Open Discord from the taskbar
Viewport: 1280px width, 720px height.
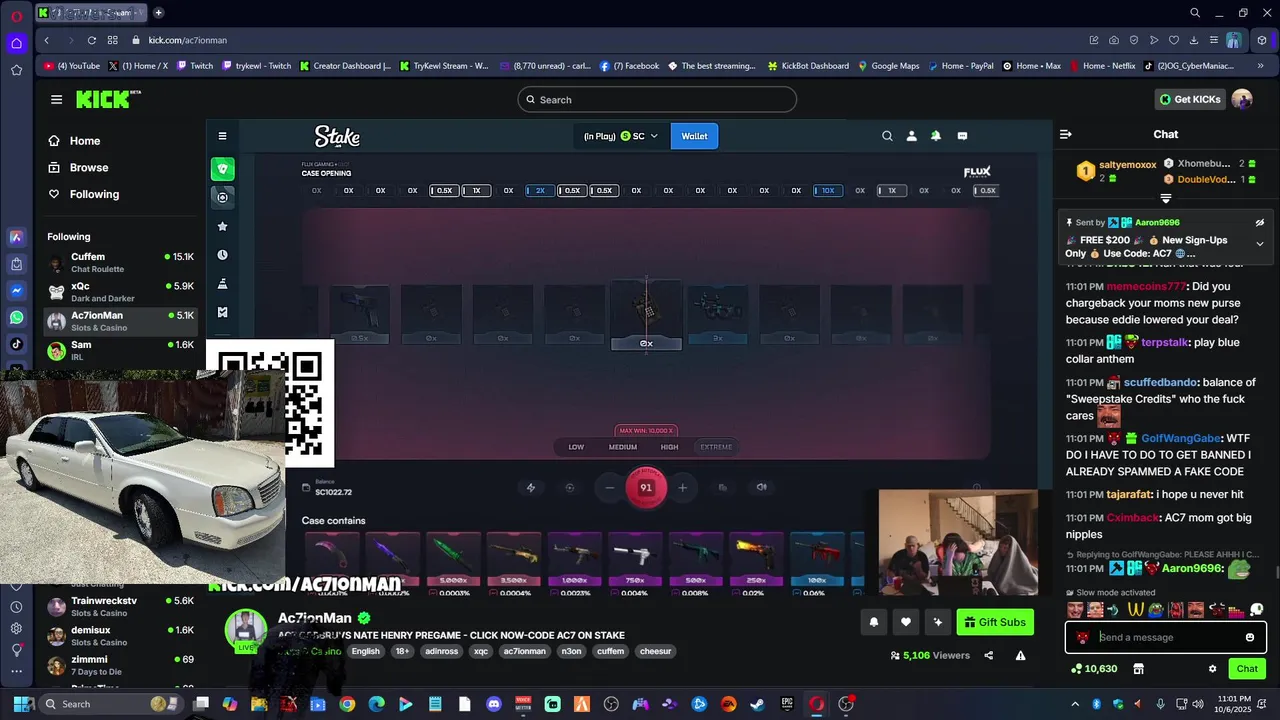494,704
